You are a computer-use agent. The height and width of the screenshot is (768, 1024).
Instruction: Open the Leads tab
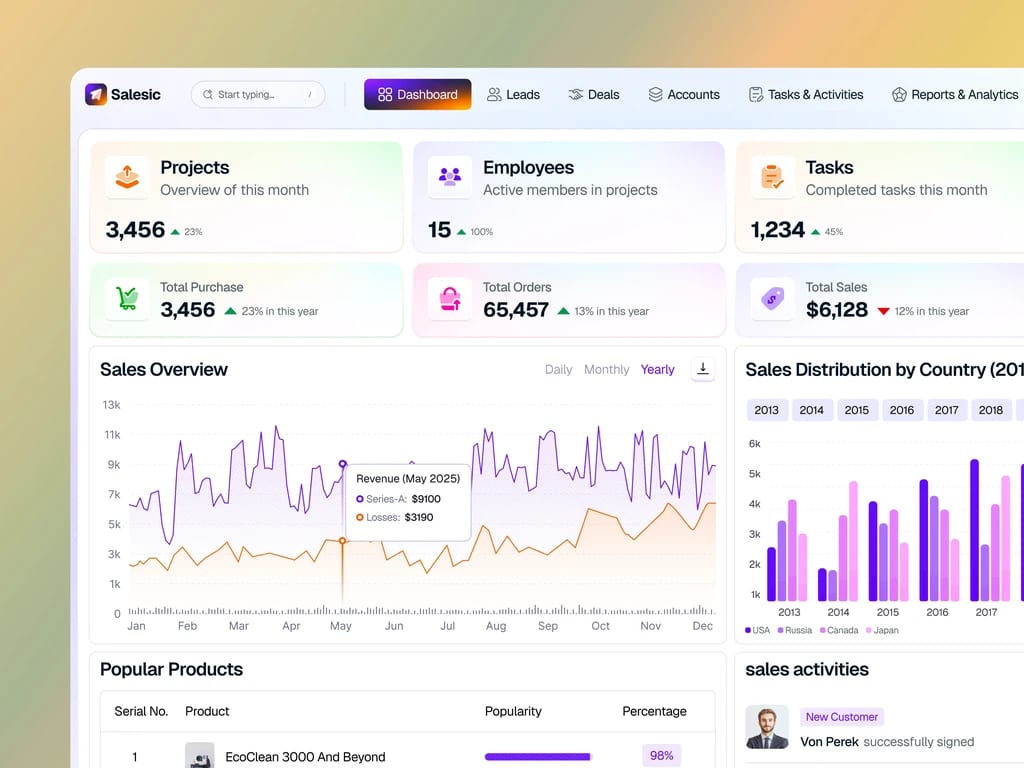click(x=513, y=95)
